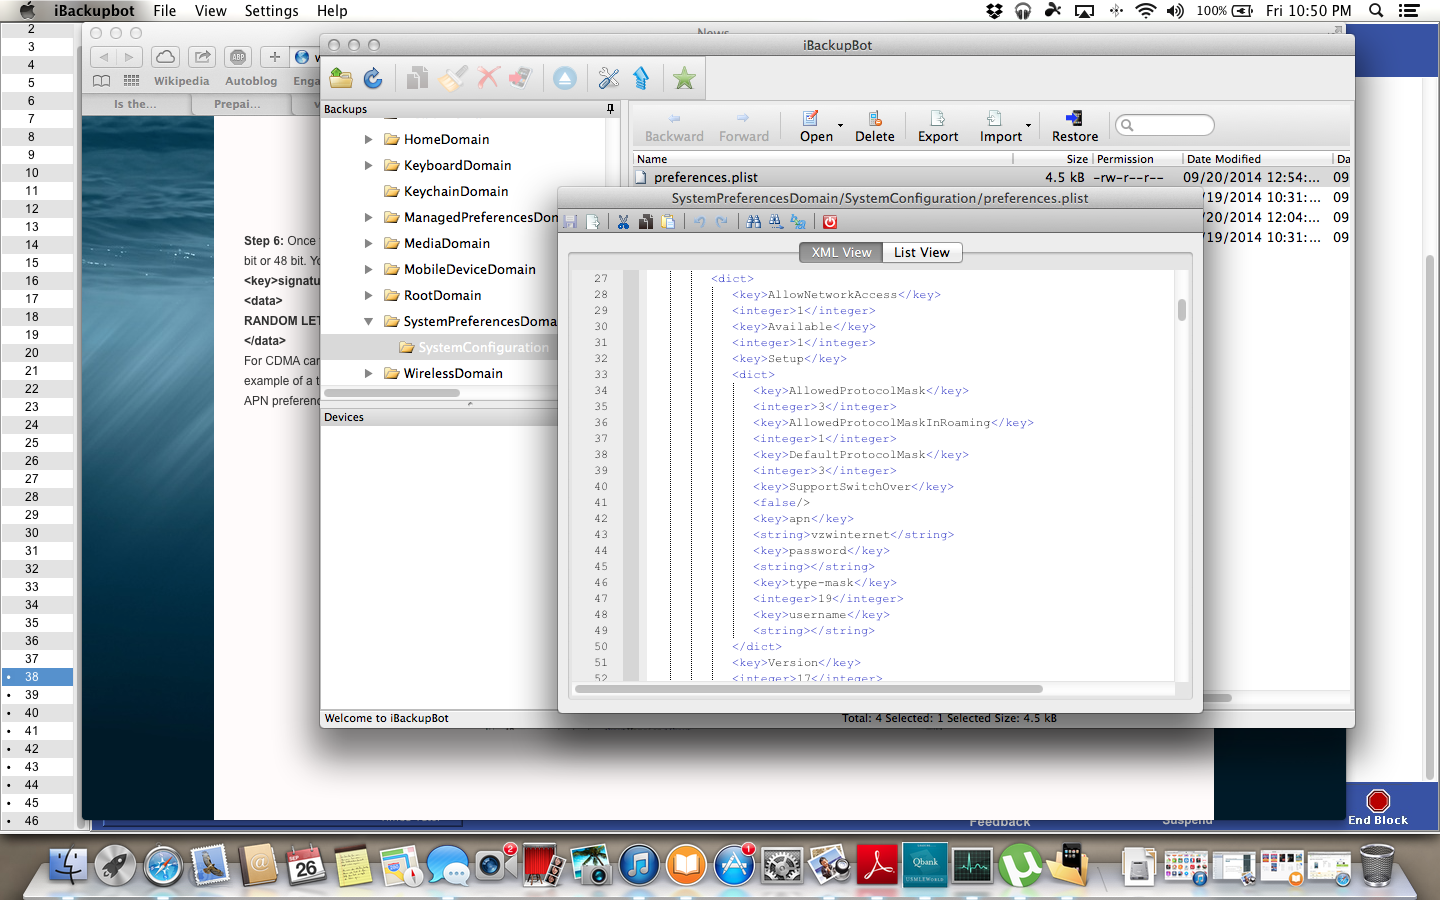Switch to List View tab
Image resolution: width=1440 pixels, height=900 pixels.
click(922, 252)
